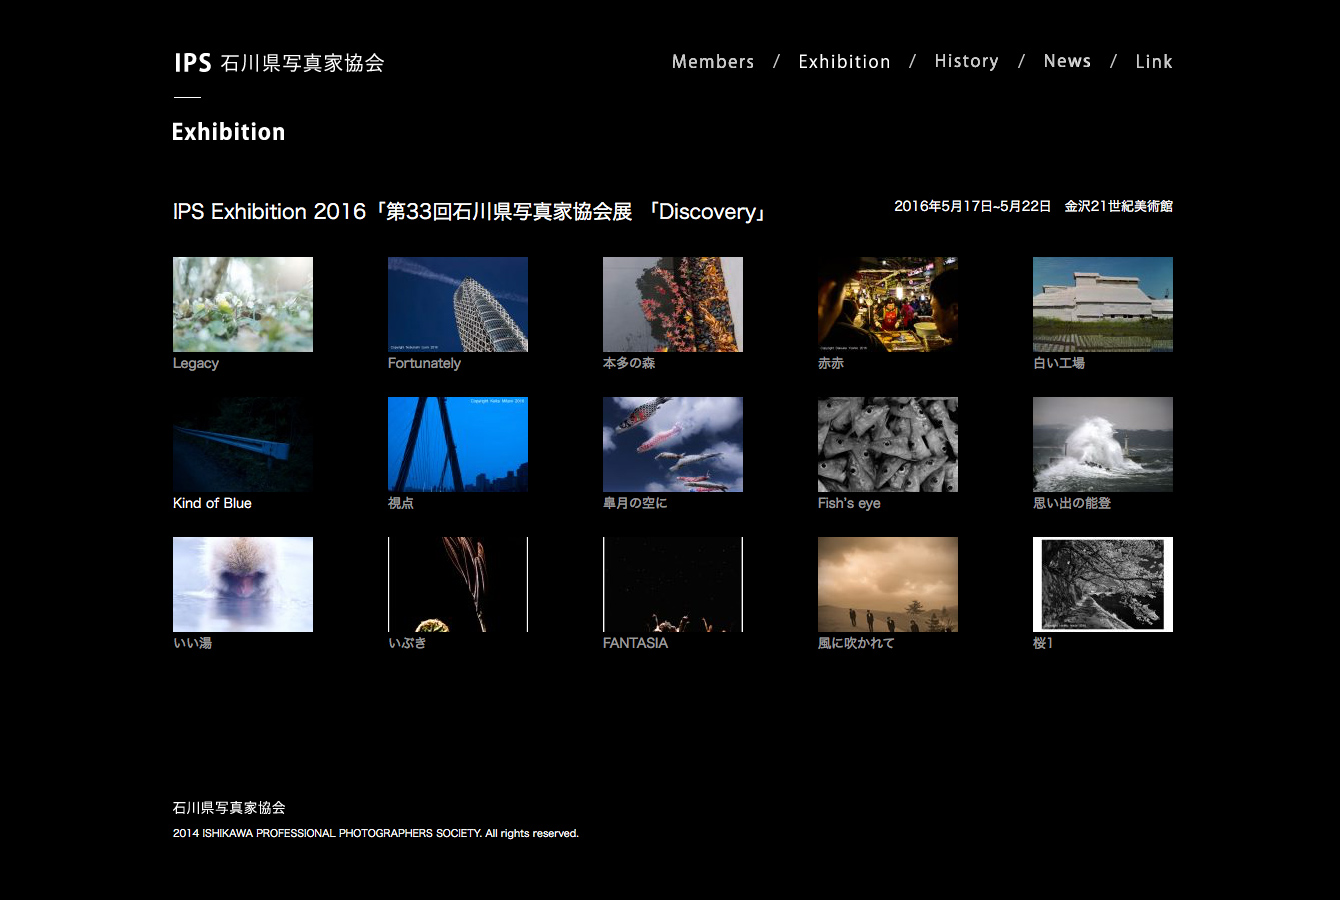Go to the Exhibition nav link
This screenshot has width=1340, height=900.
(x=844, y=62)
